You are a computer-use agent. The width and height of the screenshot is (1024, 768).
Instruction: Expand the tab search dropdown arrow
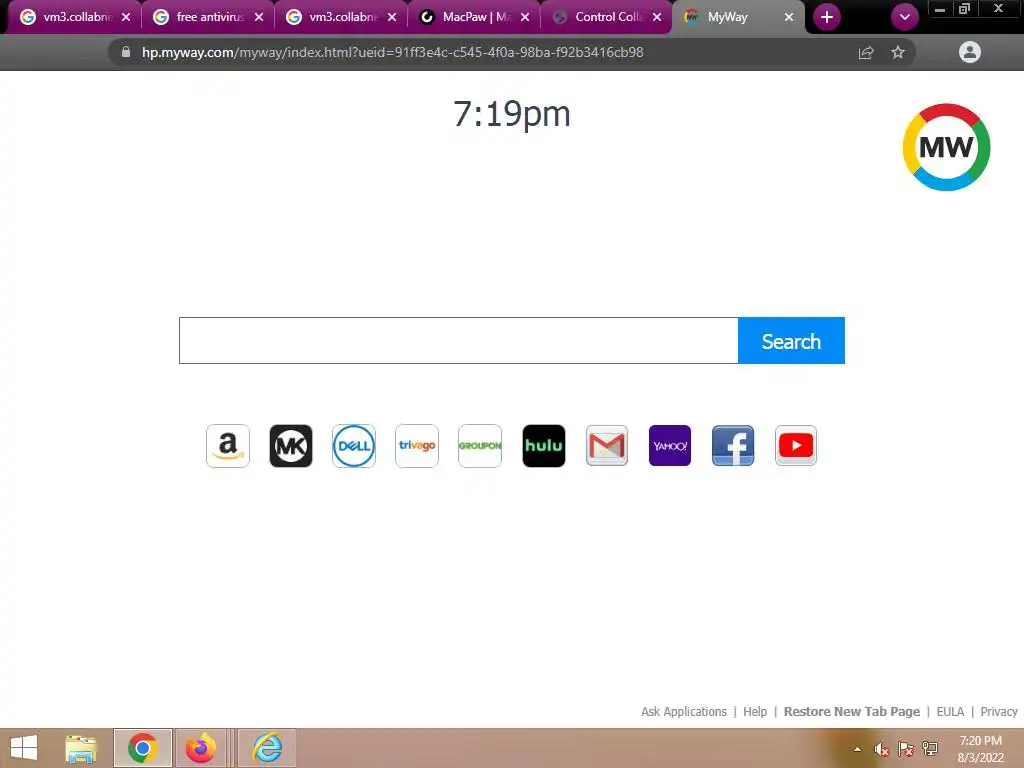click(x=905, y=17)
